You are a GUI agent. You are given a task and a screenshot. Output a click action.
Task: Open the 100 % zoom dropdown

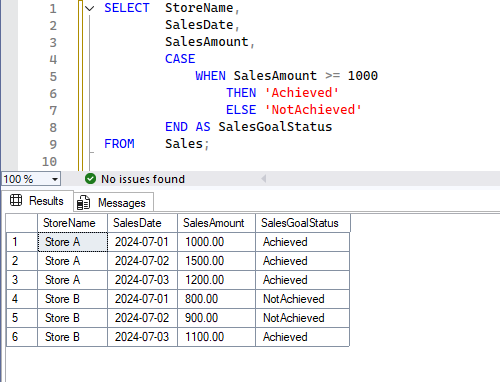pyautogui.click(x=55, y=179)
